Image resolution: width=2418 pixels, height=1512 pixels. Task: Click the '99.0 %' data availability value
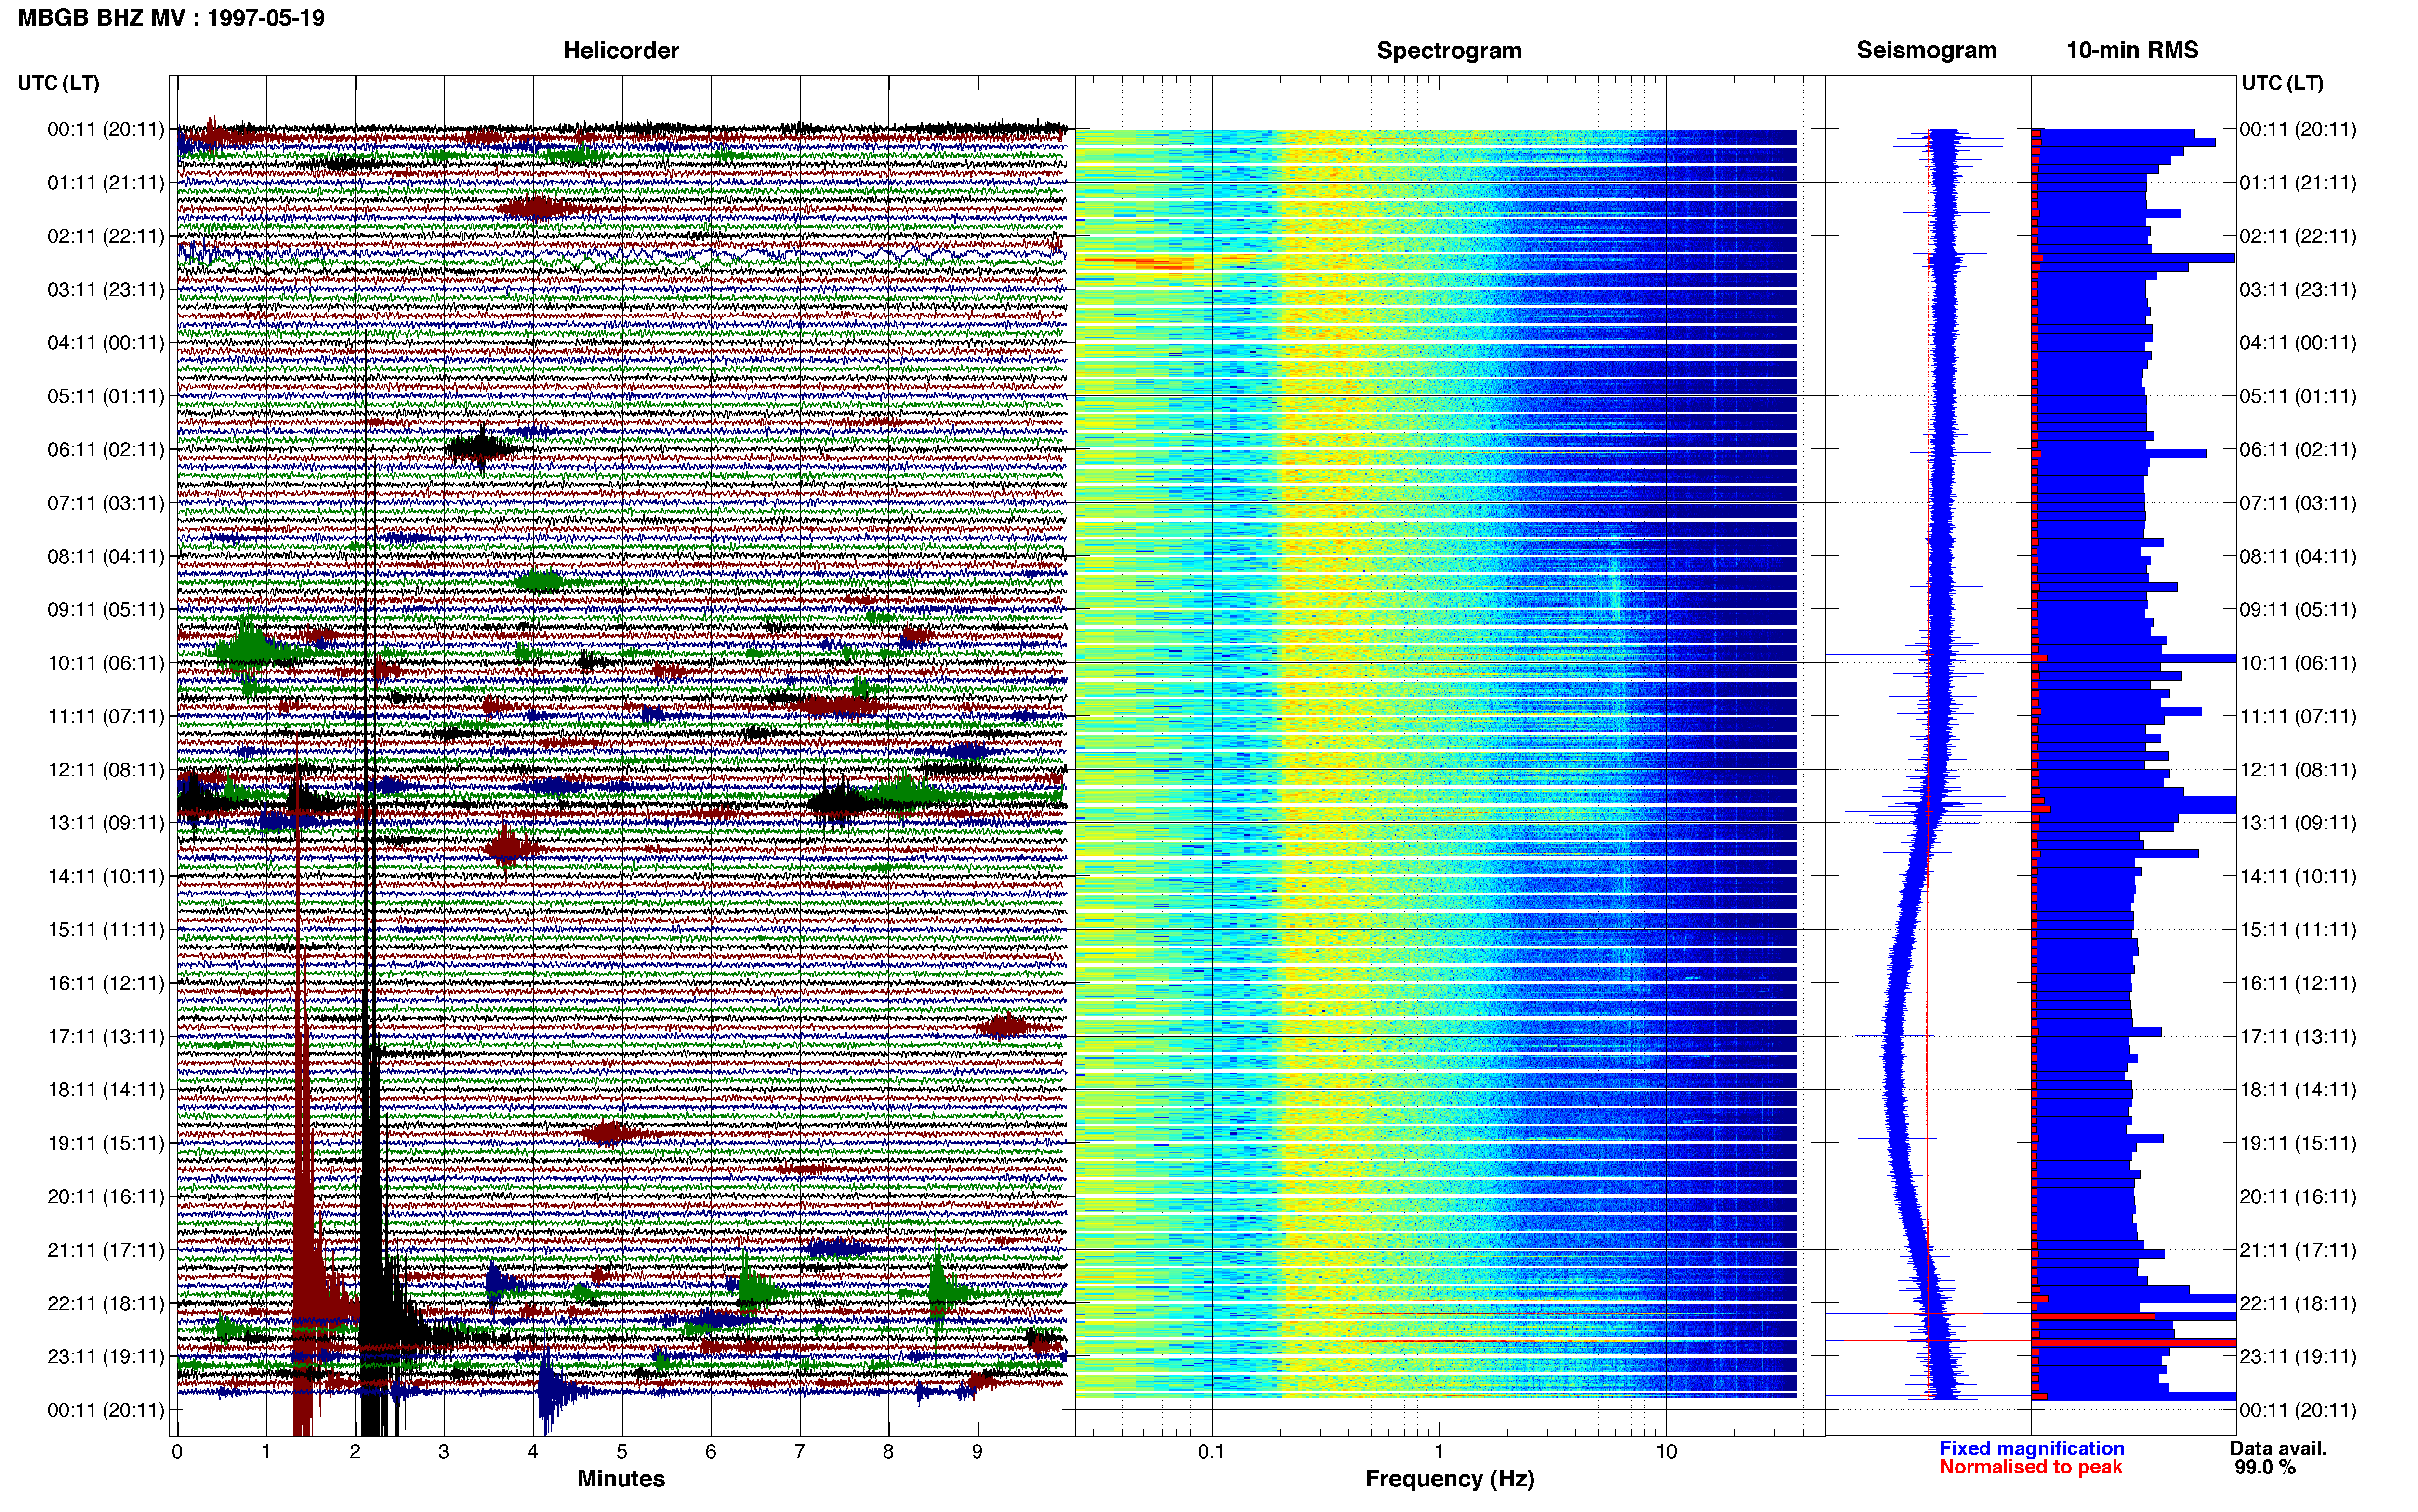(2265, 1467)
